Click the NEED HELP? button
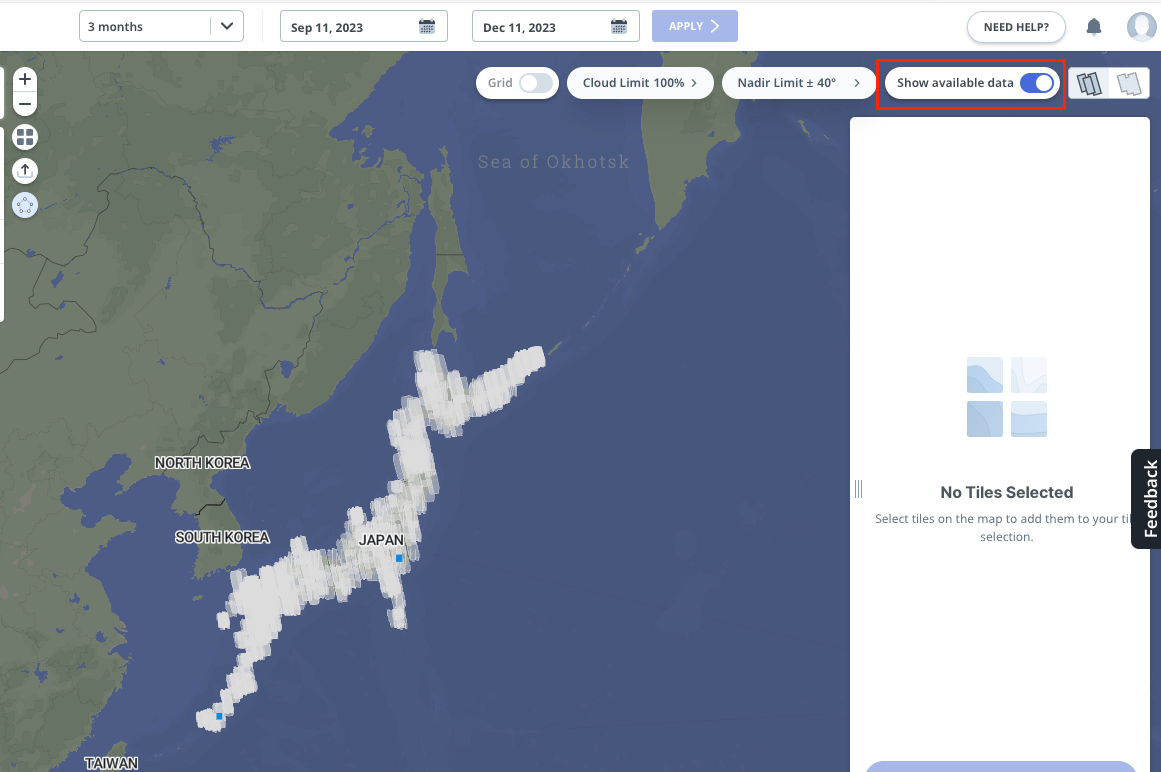This screenshot has height=772, width=1161. coord(1016,27)
